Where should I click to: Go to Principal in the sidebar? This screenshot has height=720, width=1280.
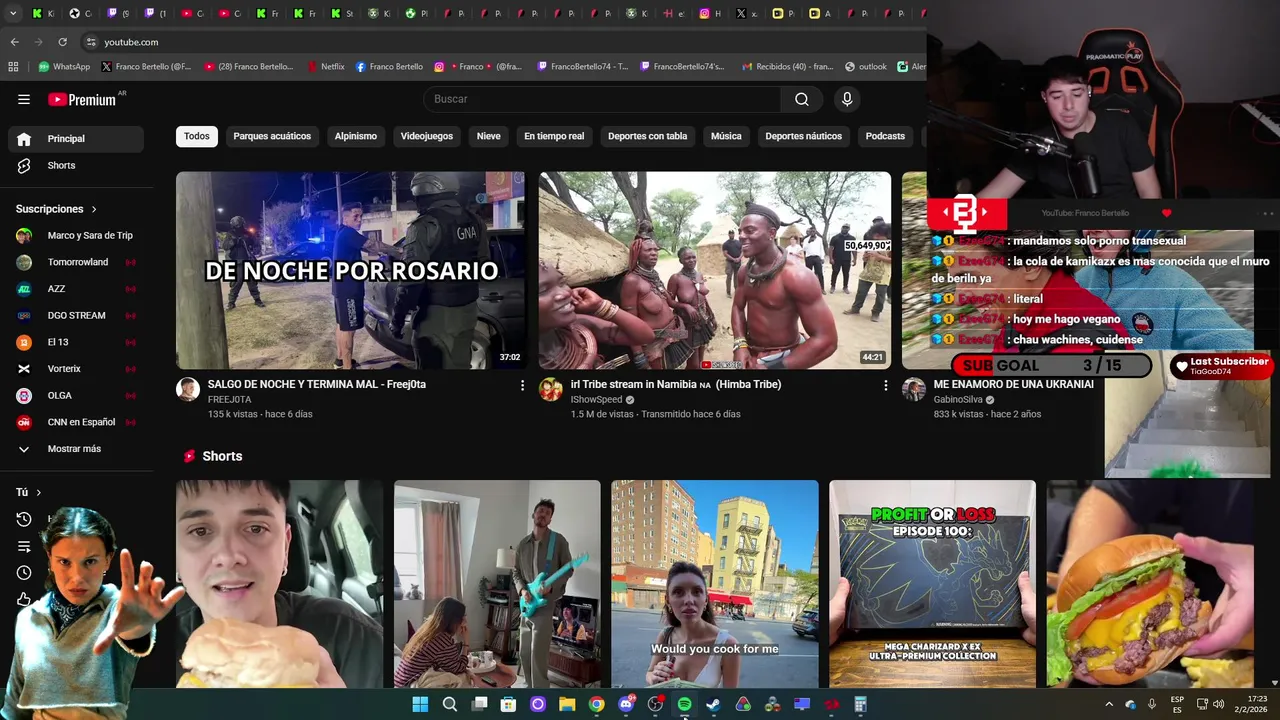[76, 139]
